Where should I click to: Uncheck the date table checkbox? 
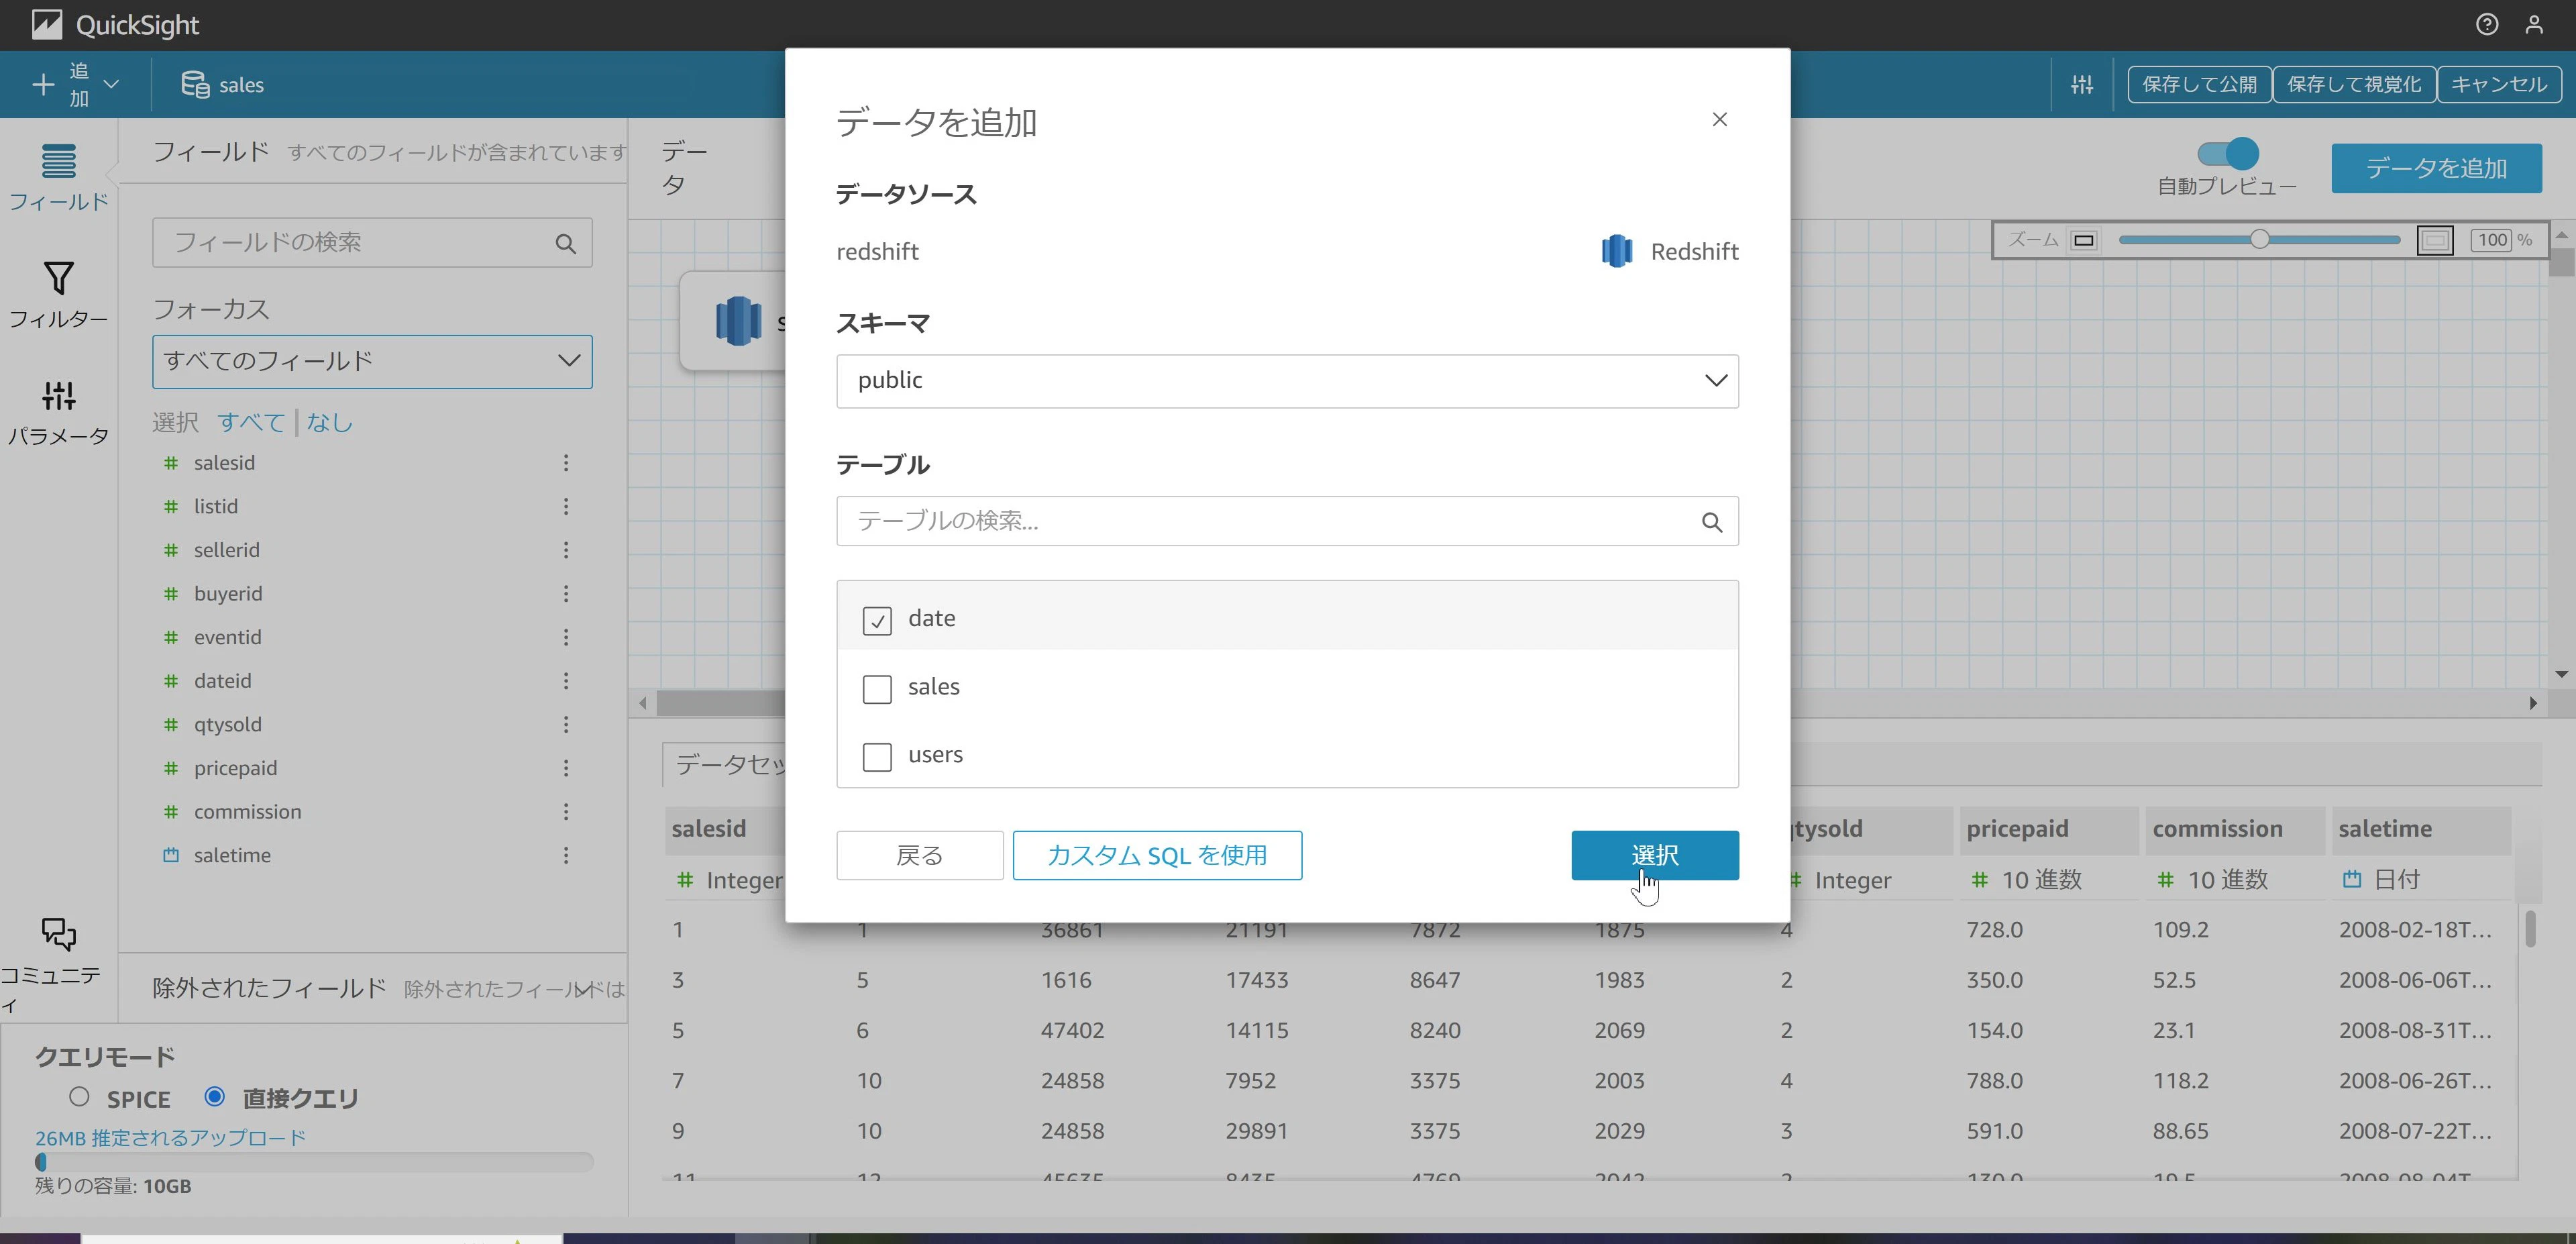click(x=877, y=621)
